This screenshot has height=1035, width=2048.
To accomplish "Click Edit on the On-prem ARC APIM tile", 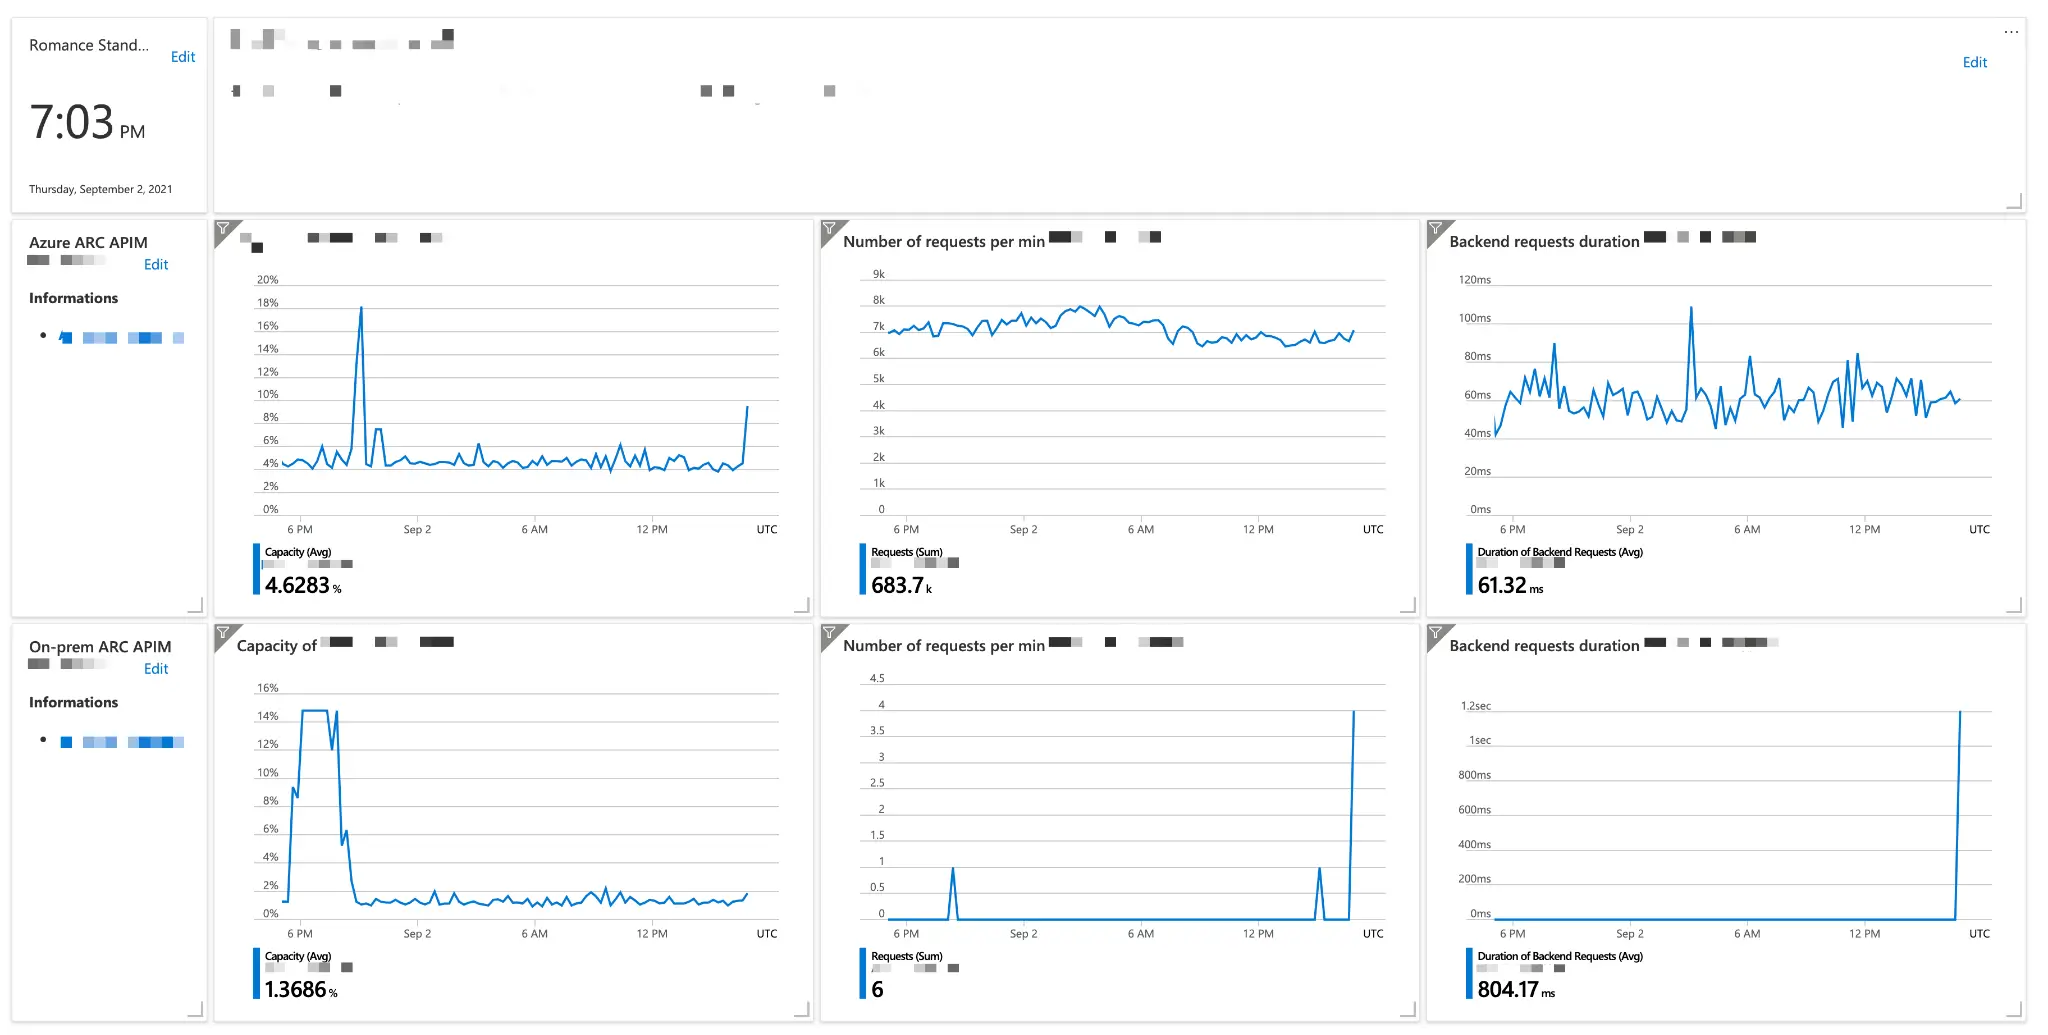I will click(x=156, y=668).
